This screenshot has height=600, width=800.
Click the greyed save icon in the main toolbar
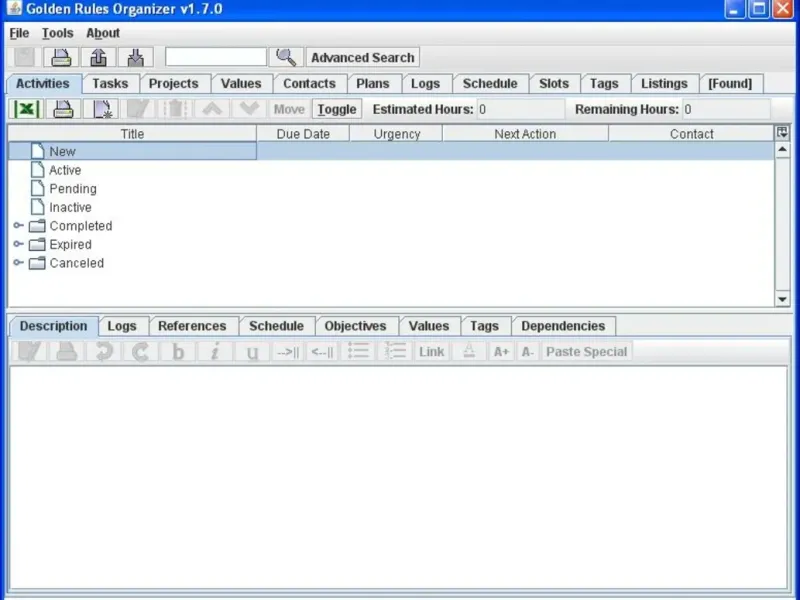click(24, 57)
